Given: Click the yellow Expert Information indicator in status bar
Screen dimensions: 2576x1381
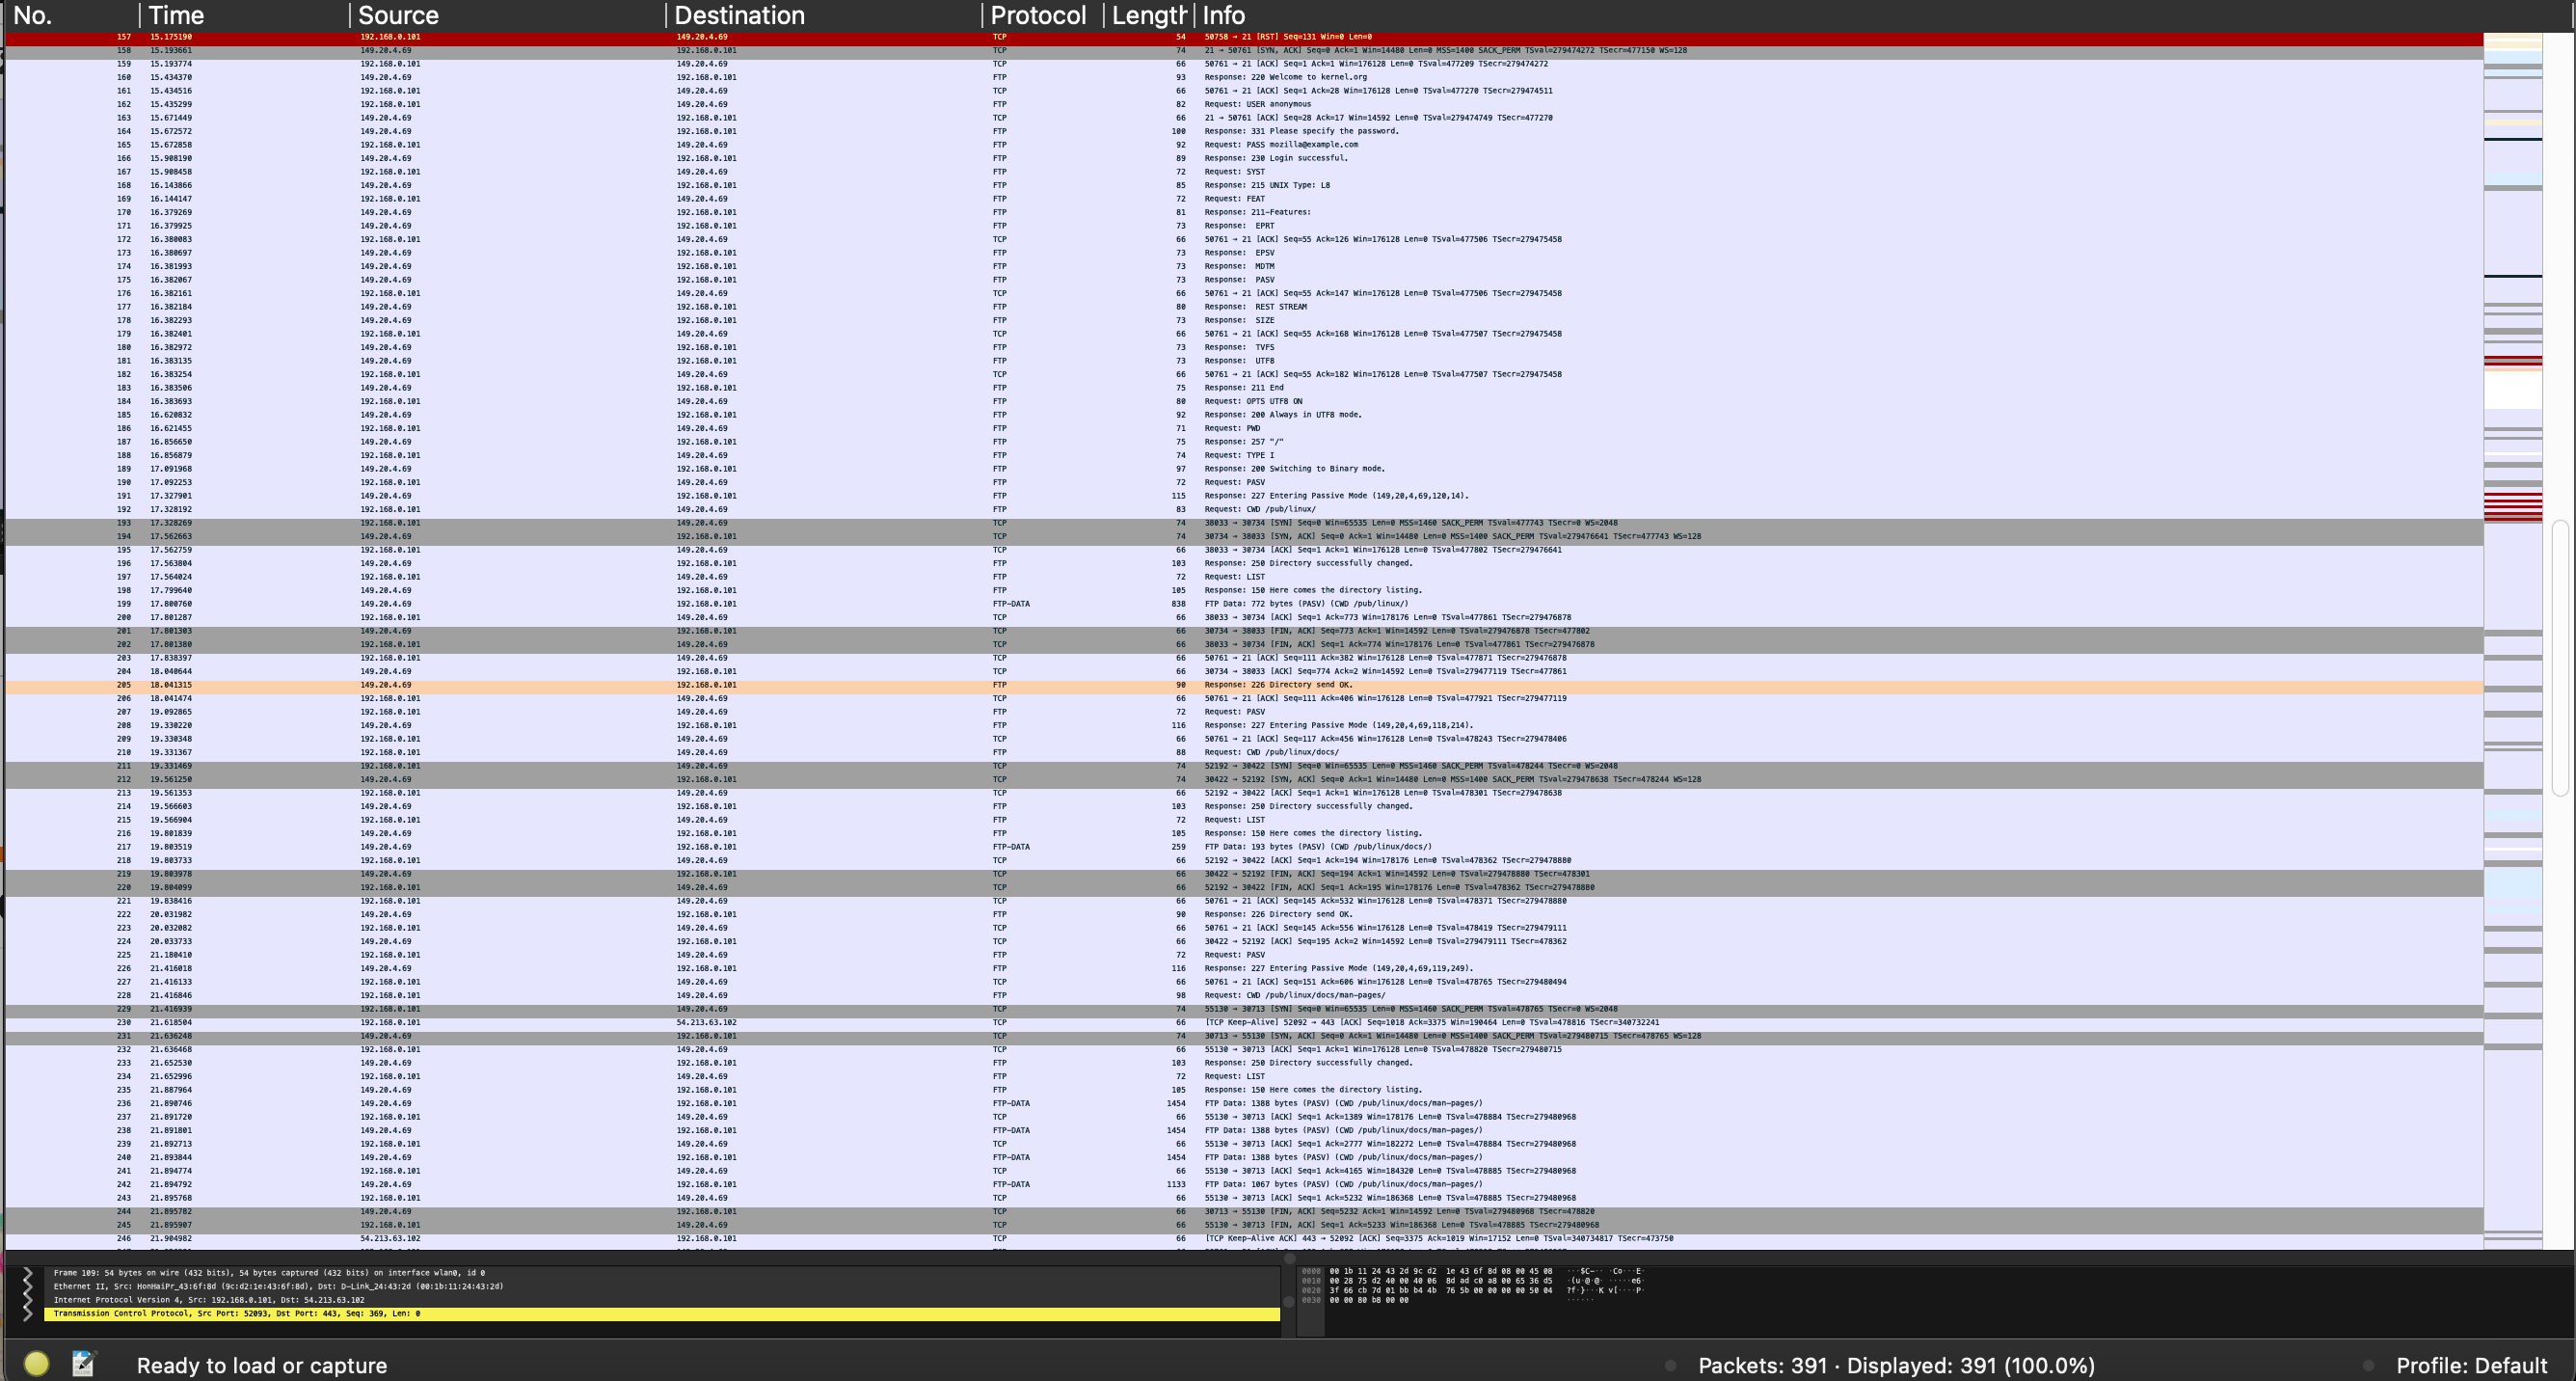Looking at the screenshot, I should [x=37, y=1364].
